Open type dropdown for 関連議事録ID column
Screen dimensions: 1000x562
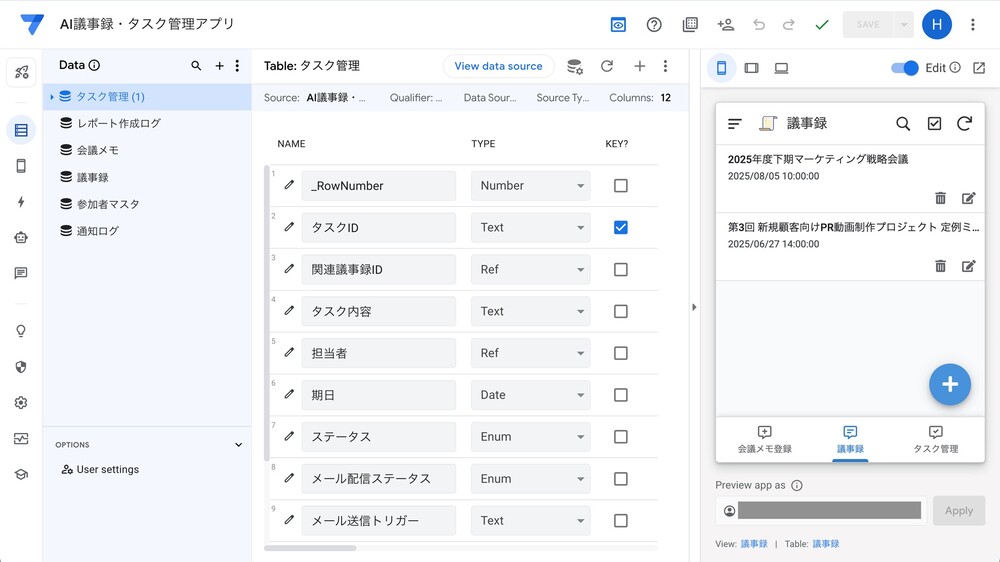530,270
